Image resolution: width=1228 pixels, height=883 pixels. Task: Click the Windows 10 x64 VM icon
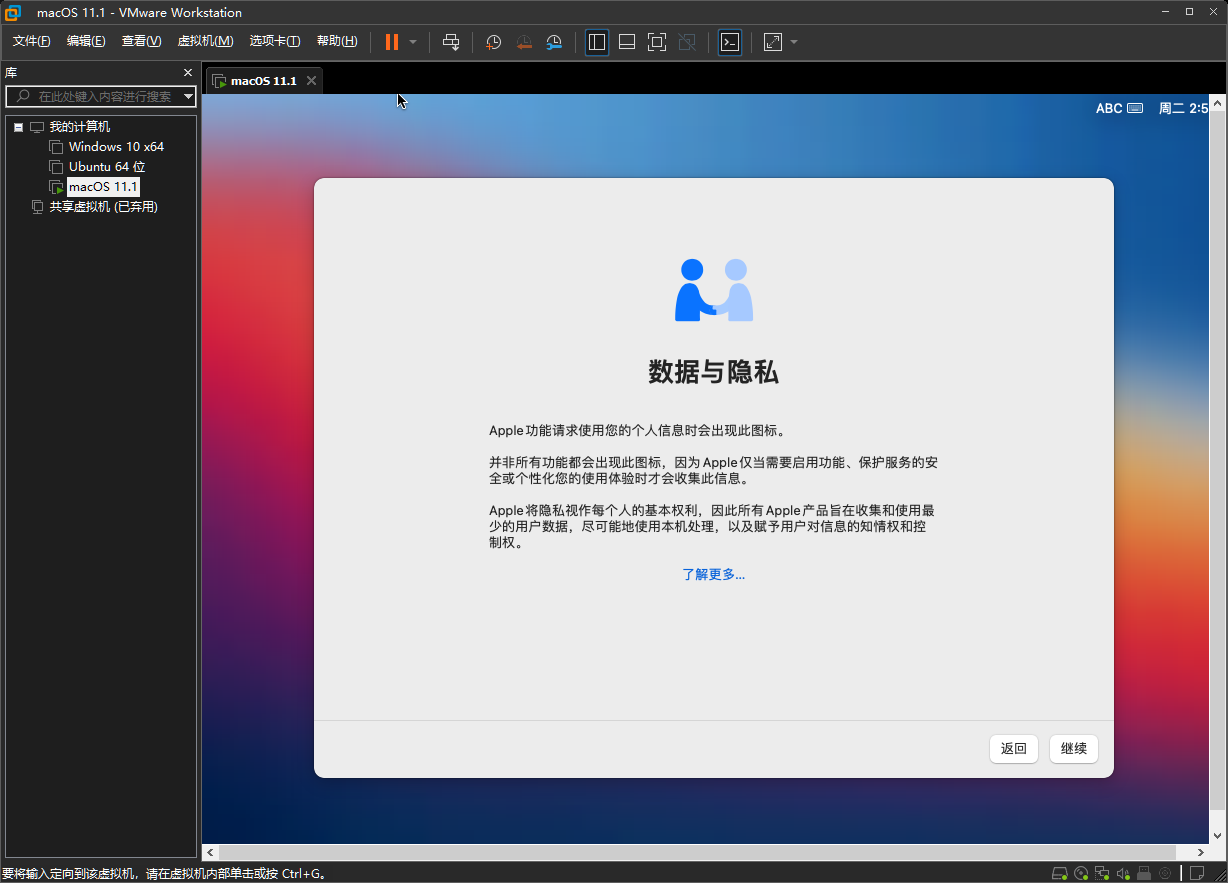[x=56, y=147]
